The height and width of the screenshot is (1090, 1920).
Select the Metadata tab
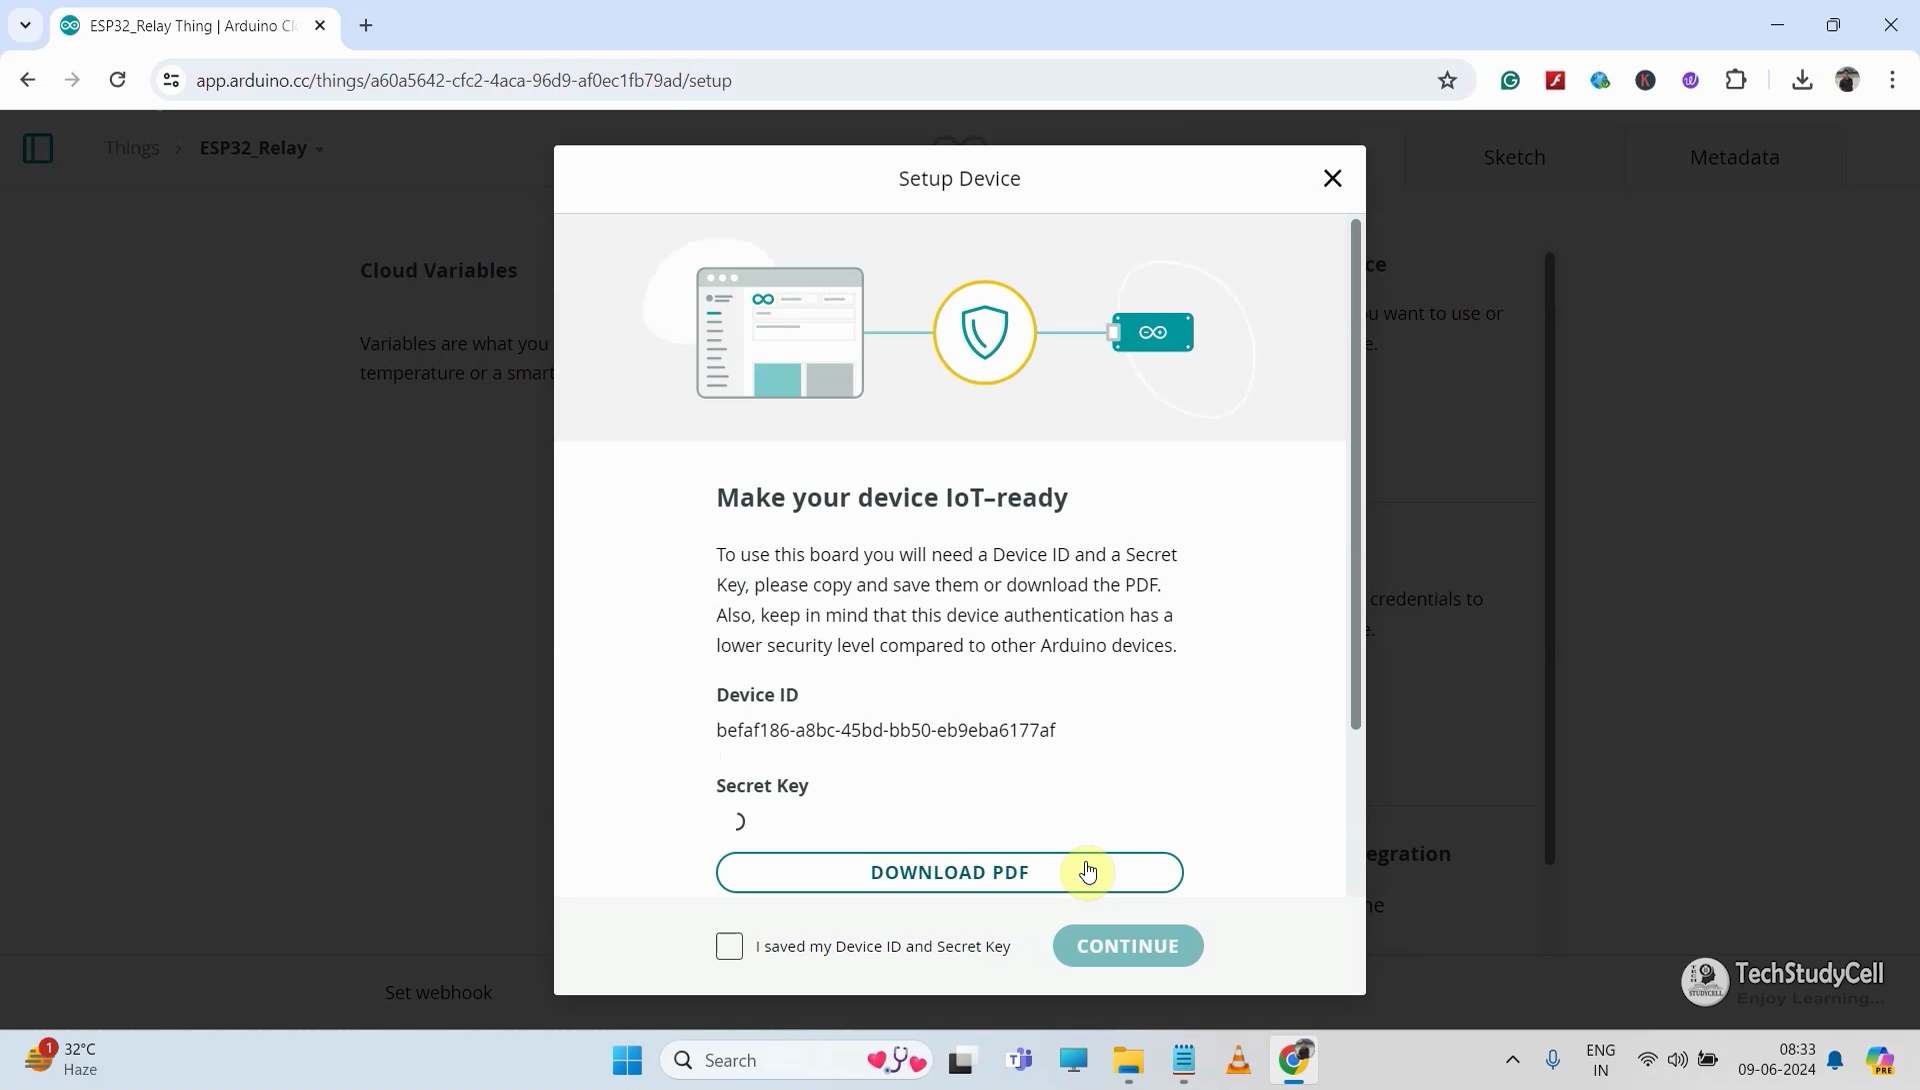pyautogui.click(x=1734, y=157)
